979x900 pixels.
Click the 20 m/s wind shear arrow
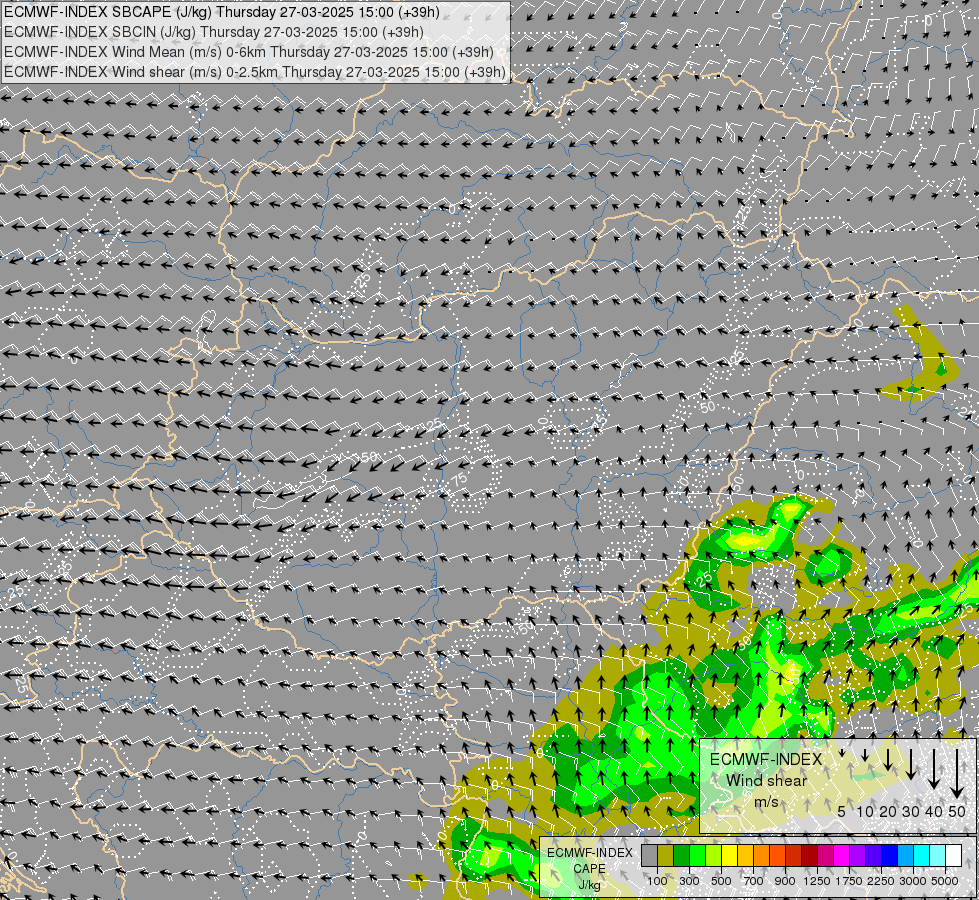pos(888,759)
